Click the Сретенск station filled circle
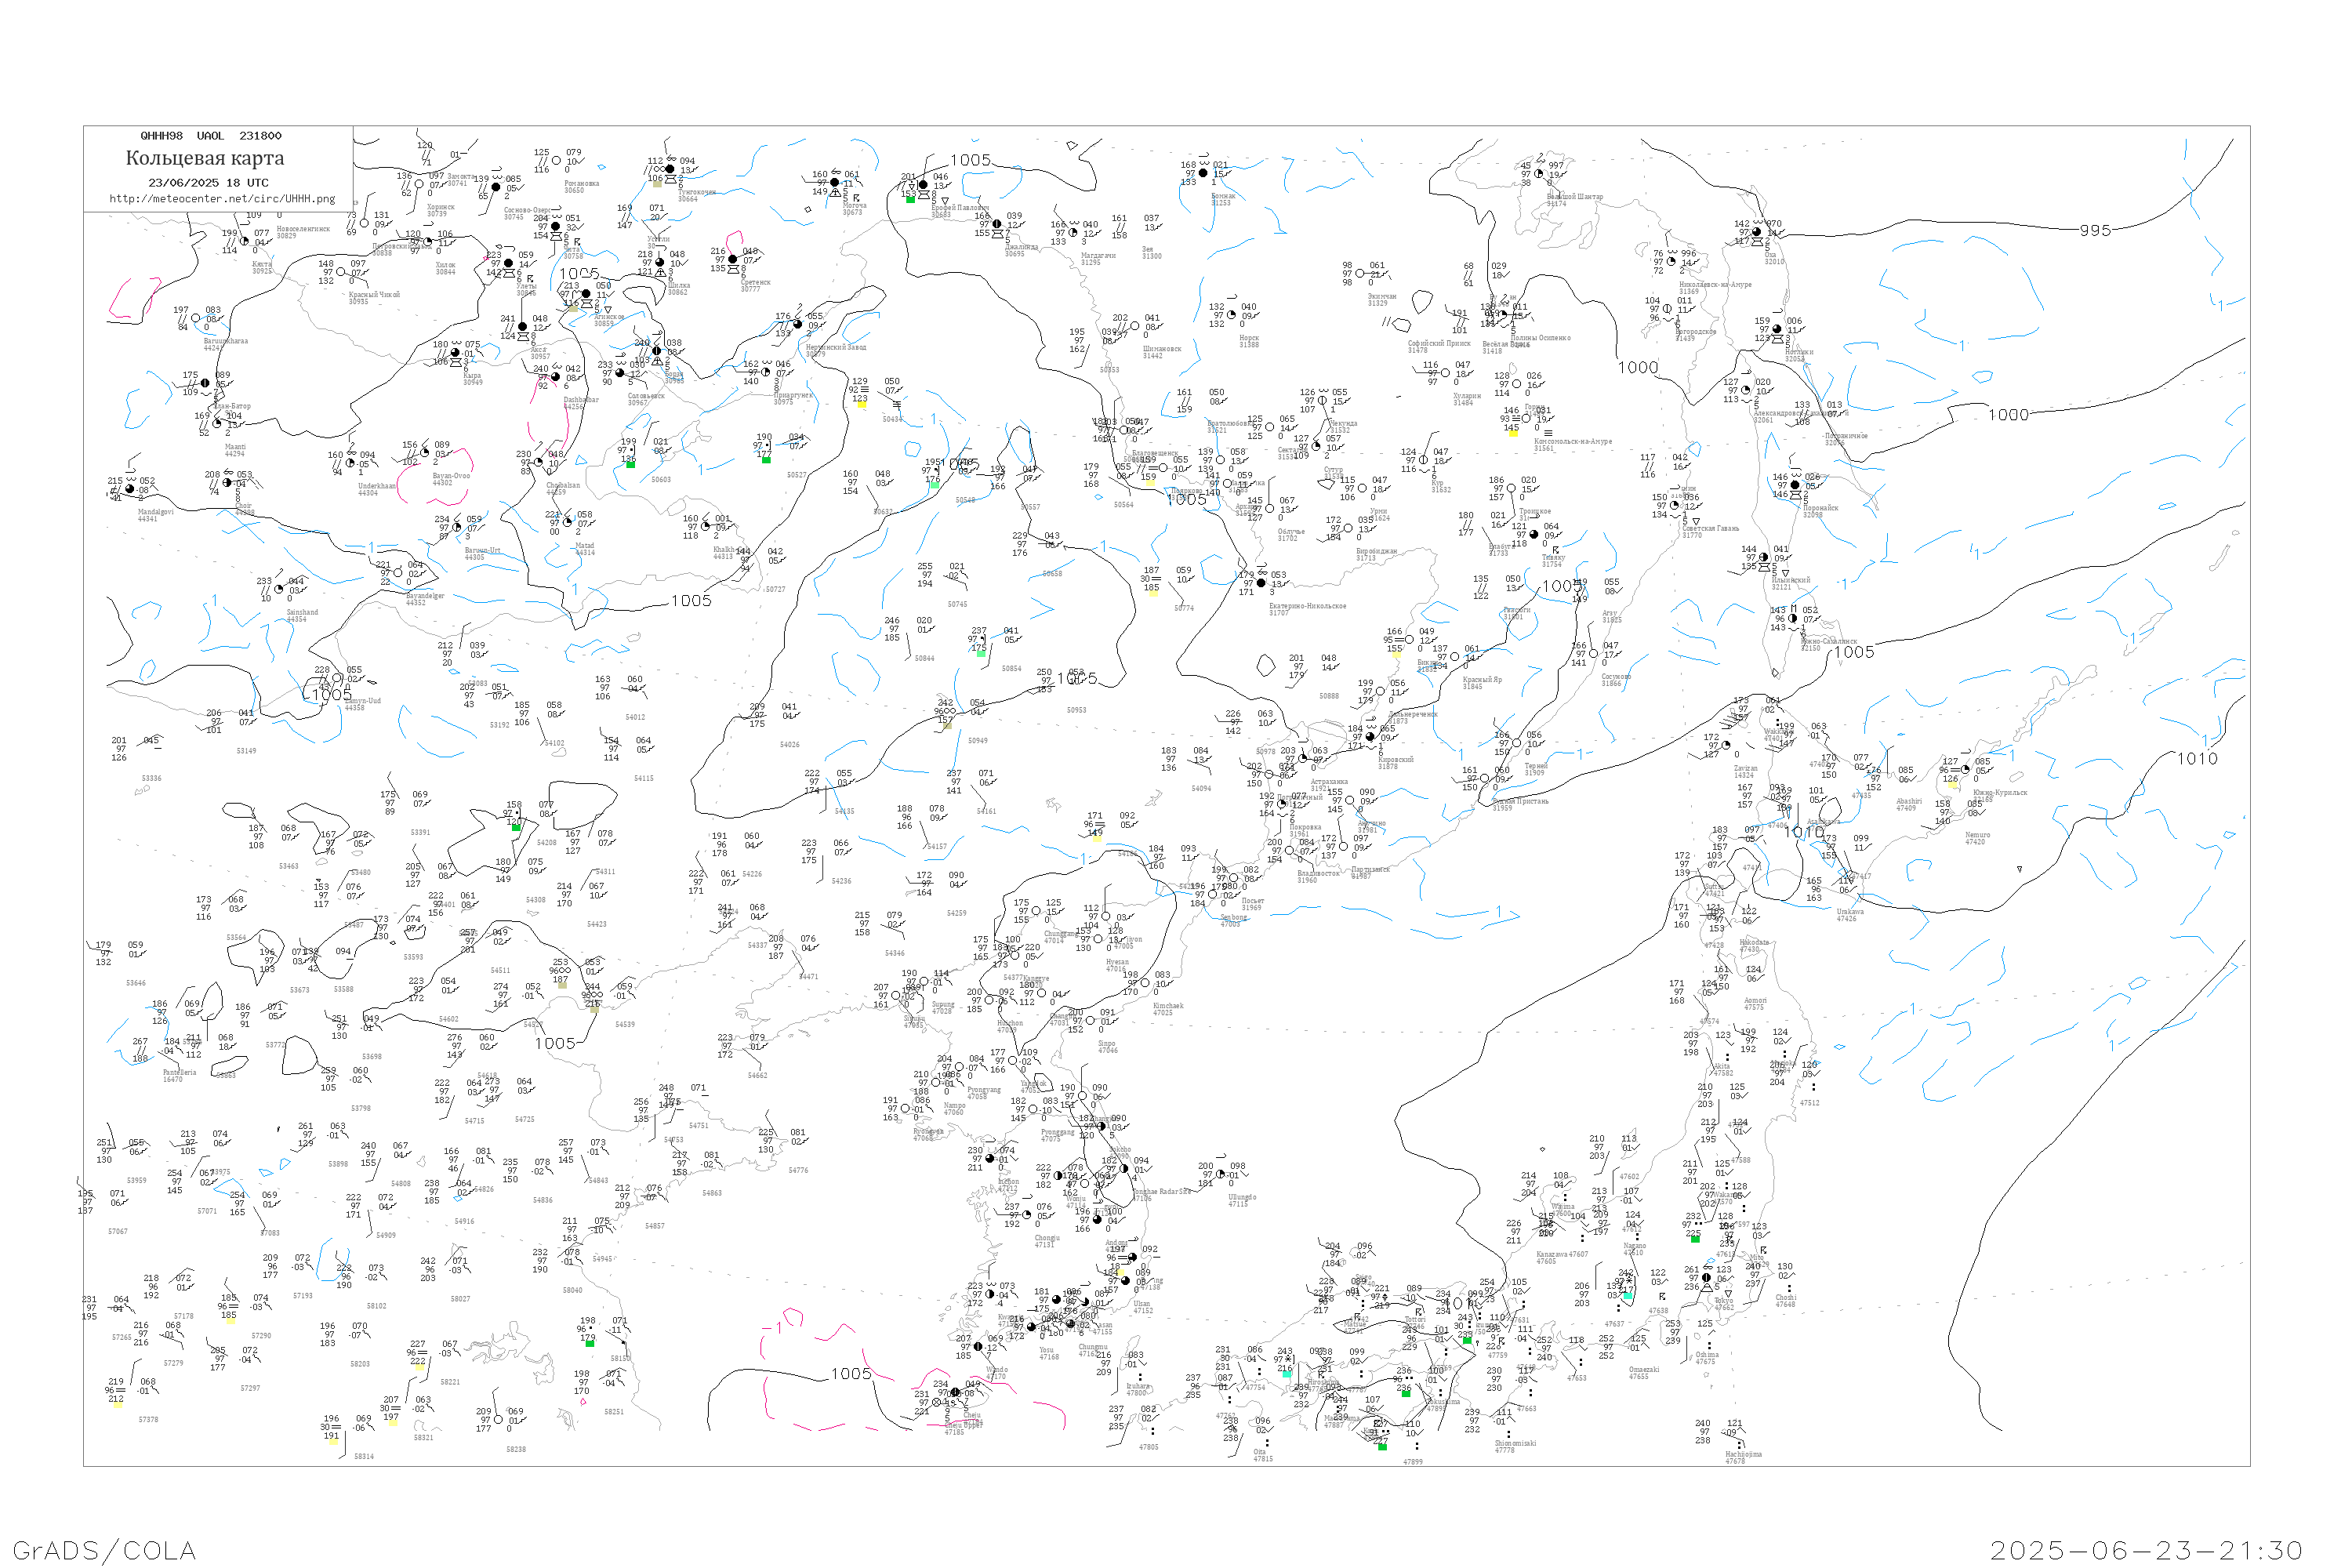2352x1568 pixels. tap(733, 260)
